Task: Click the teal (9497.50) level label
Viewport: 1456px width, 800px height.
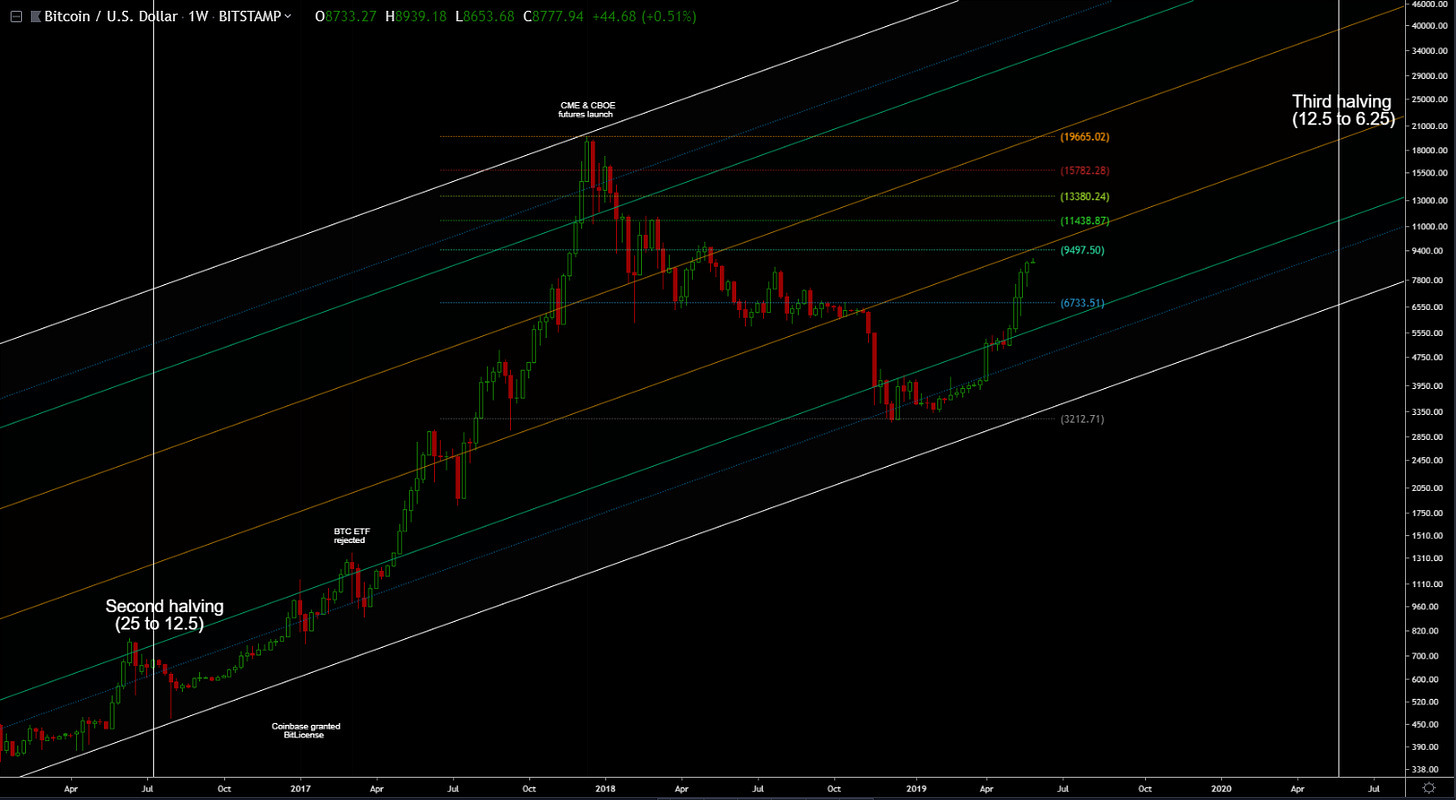Action: coord(1082,250)
